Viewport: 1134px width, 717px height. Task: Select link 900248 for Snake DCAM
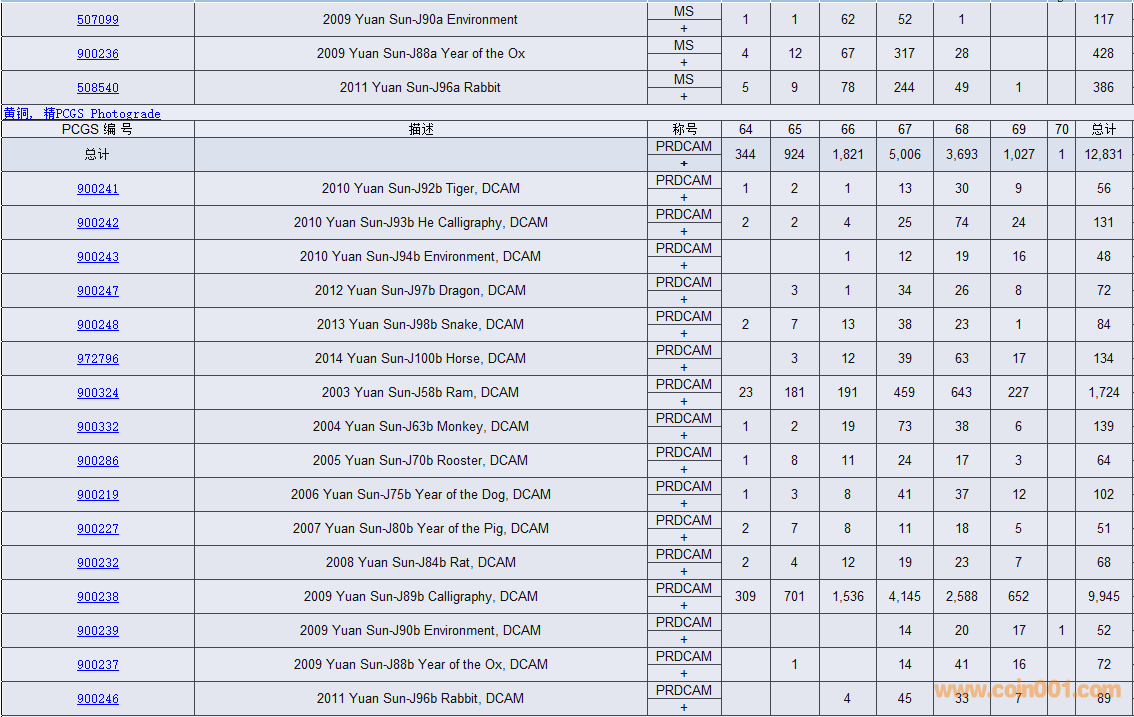point(98,325)
